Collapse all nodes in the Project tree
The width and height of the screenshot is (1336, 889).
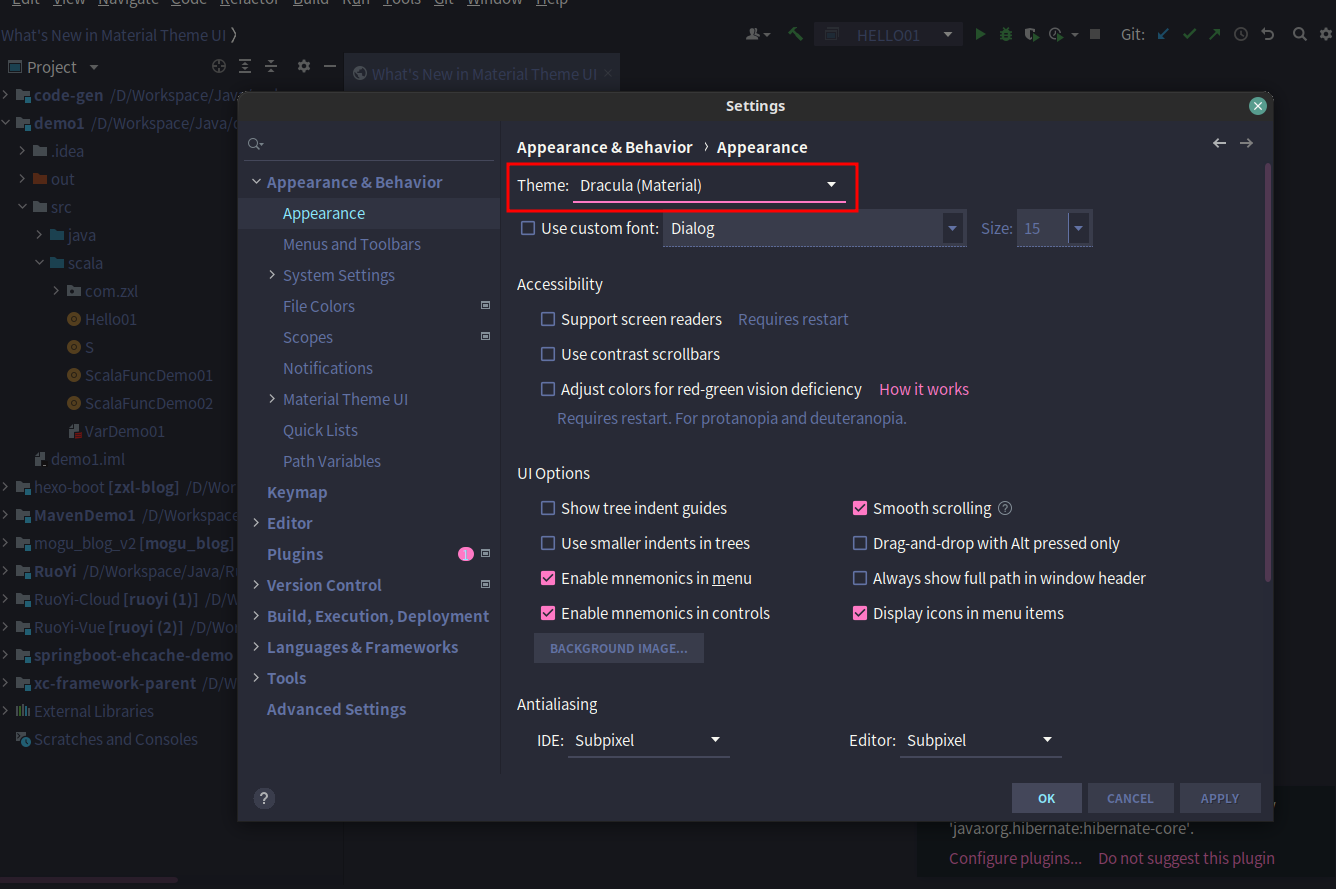[271, 66]
